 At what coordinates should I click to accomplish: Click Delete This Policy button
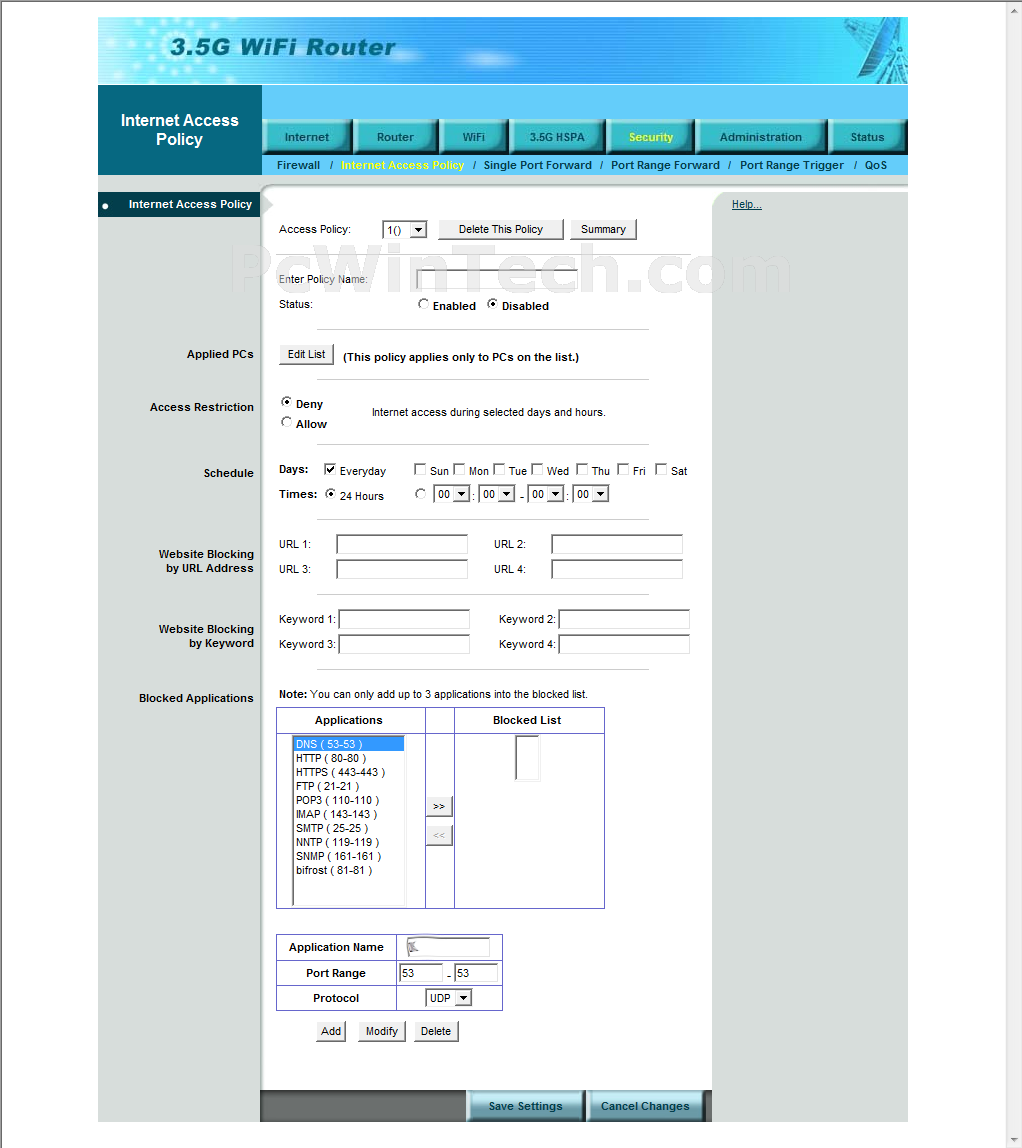coord(501,229)
